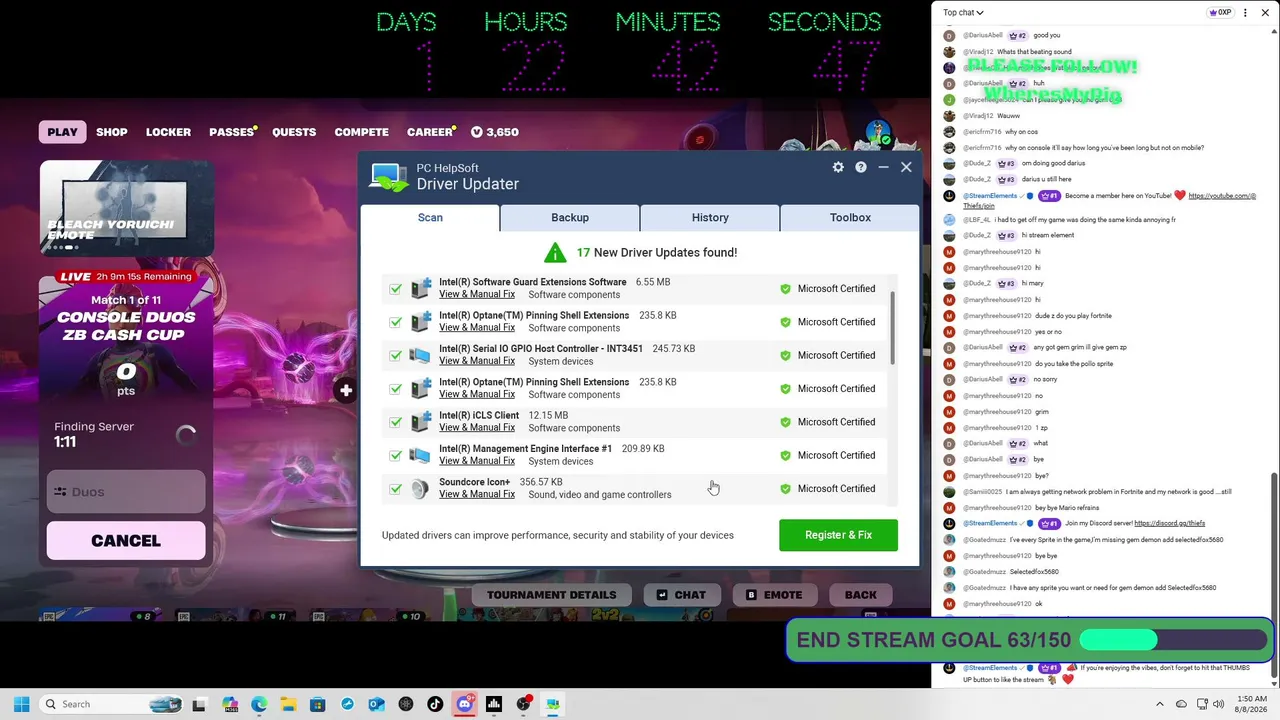
Task: Open Driver Updater settings gear
Action: tap(838, 167)
